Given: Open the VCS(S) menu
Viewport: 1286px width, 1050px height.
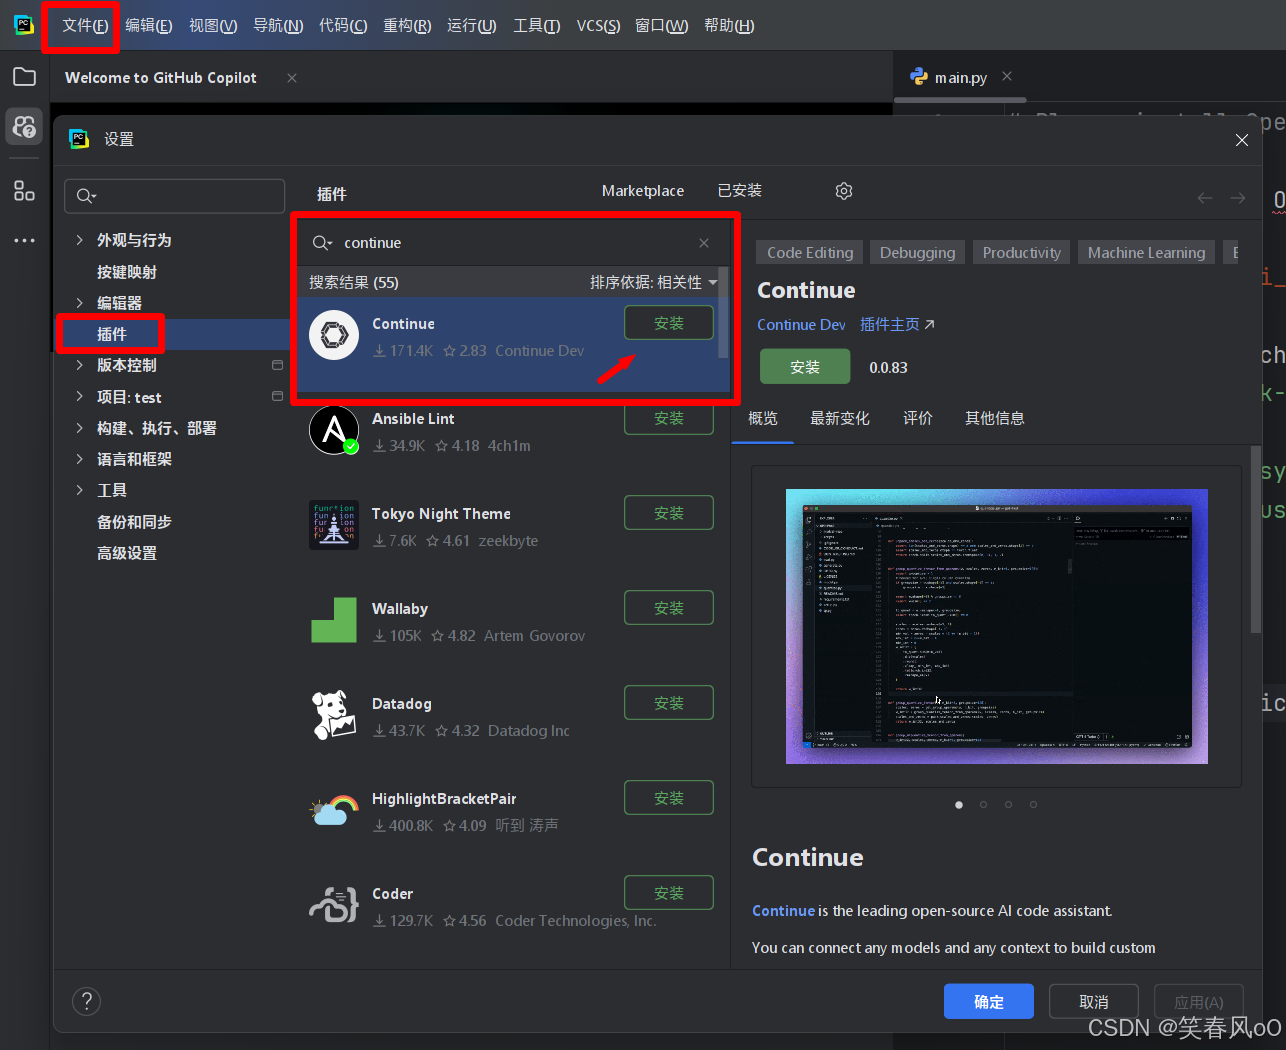Looking at the screenshot, I should coord(598,25).
